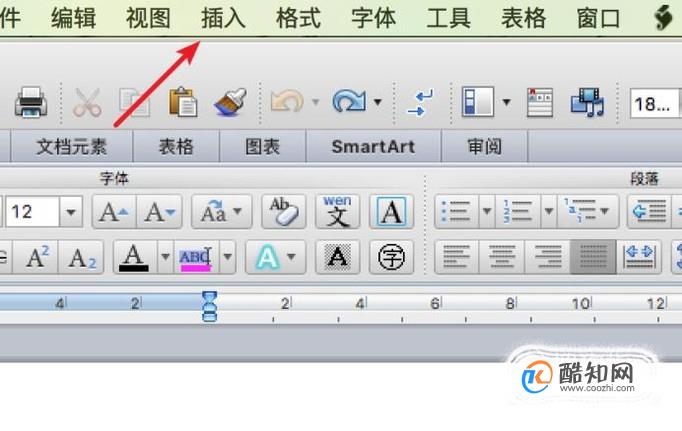Click the ruler indent marker
Screen dimensions: 682x431
210,306
